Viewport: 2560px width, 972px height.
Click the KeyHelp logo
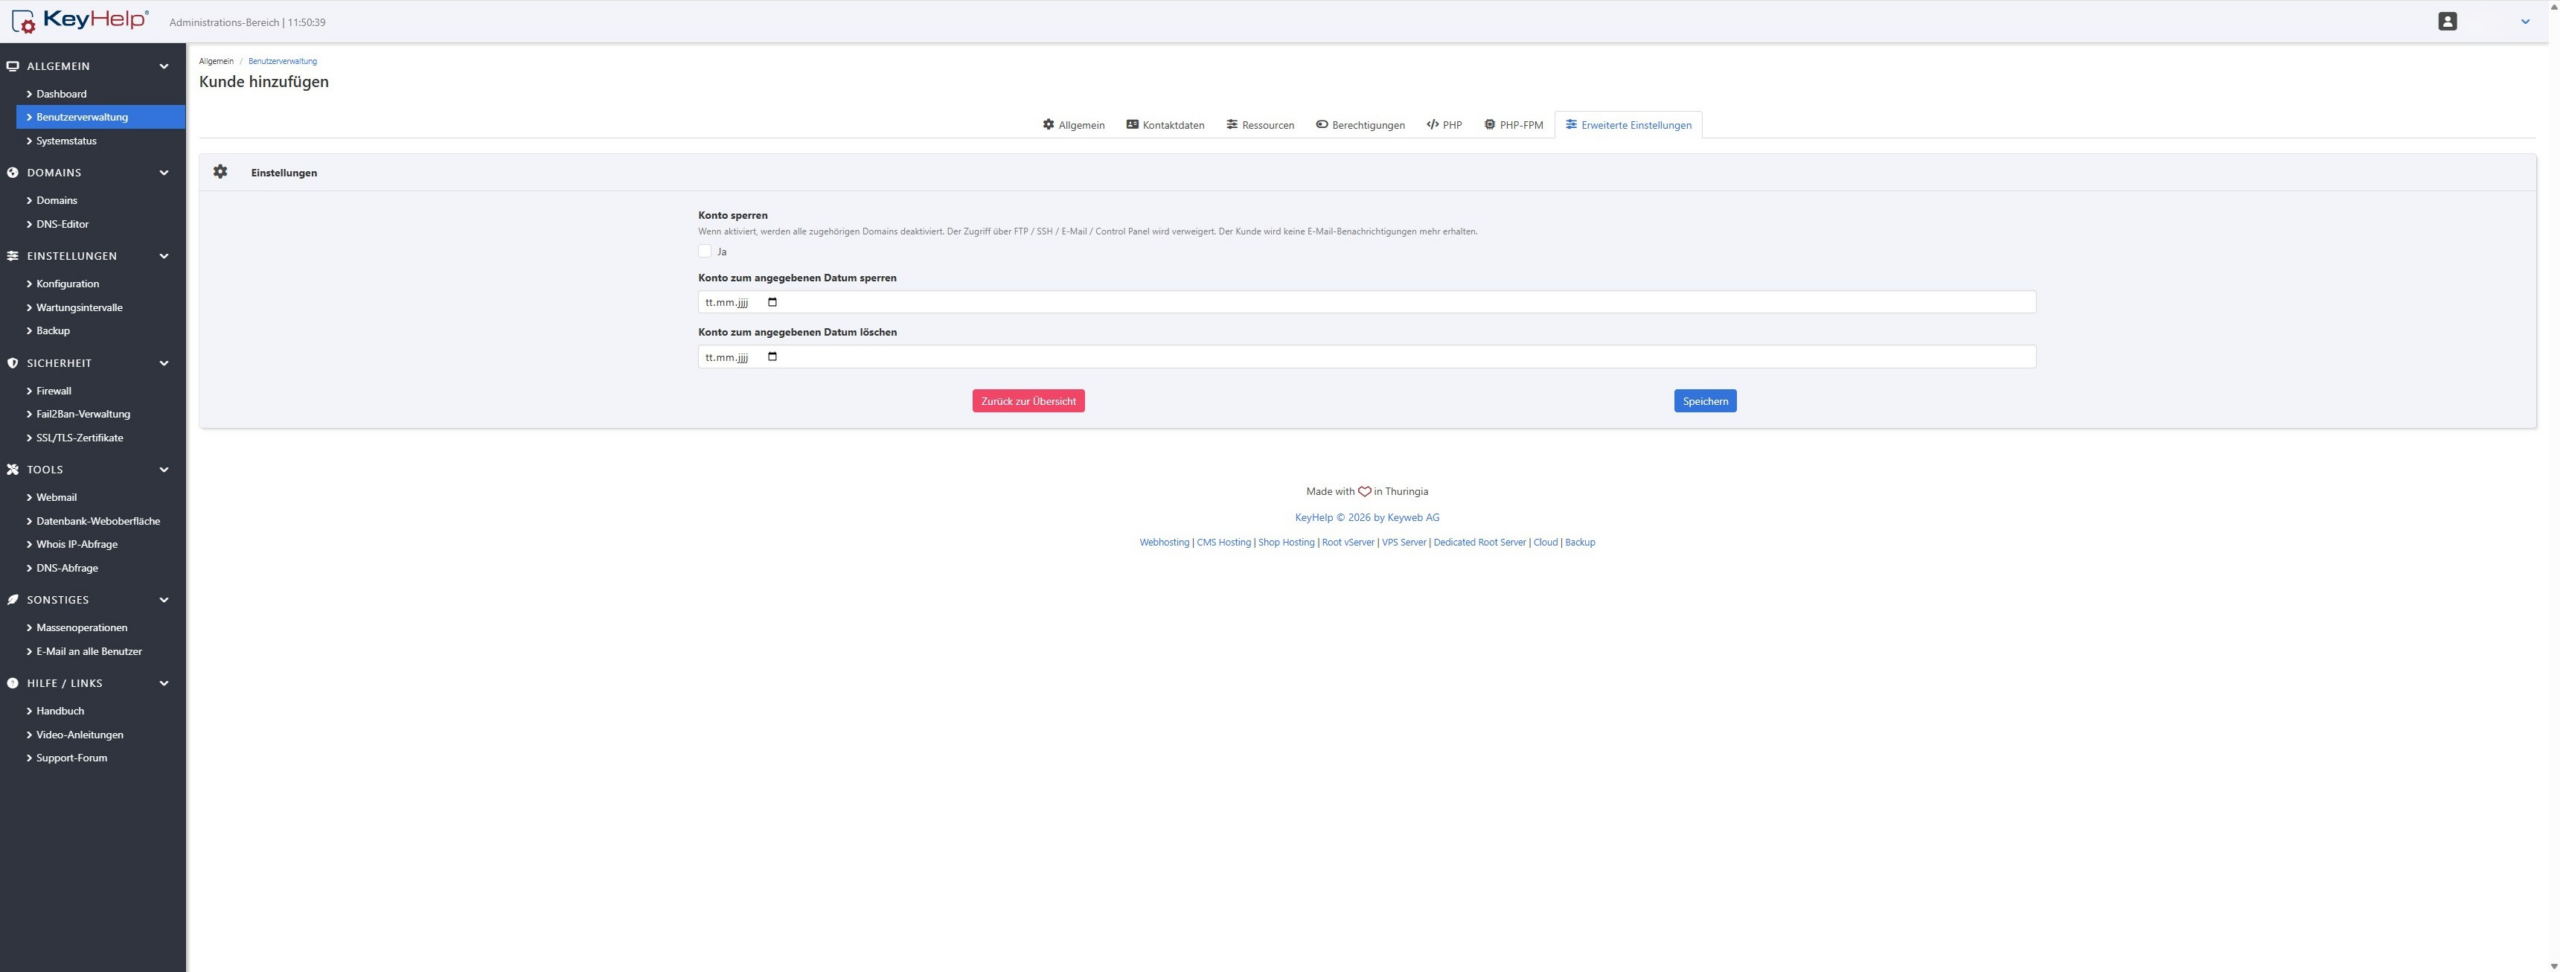(x=80, y=20)
